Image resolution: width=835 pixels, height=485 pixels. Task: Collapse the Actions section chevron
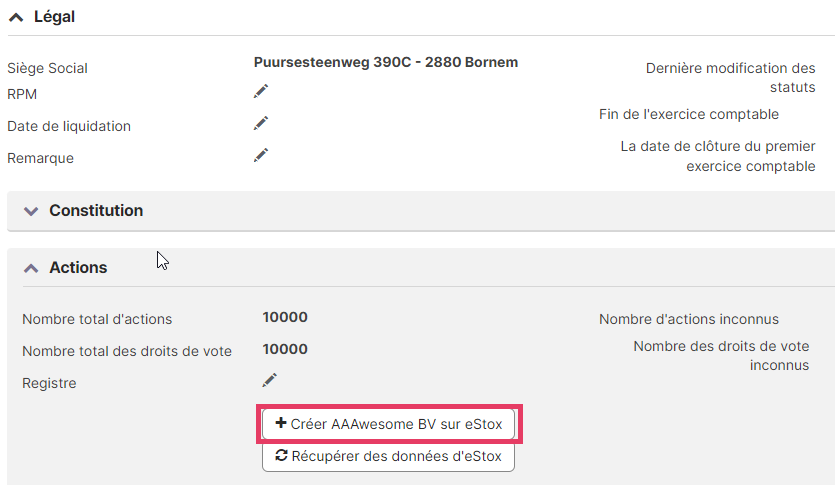click(31, 268)
